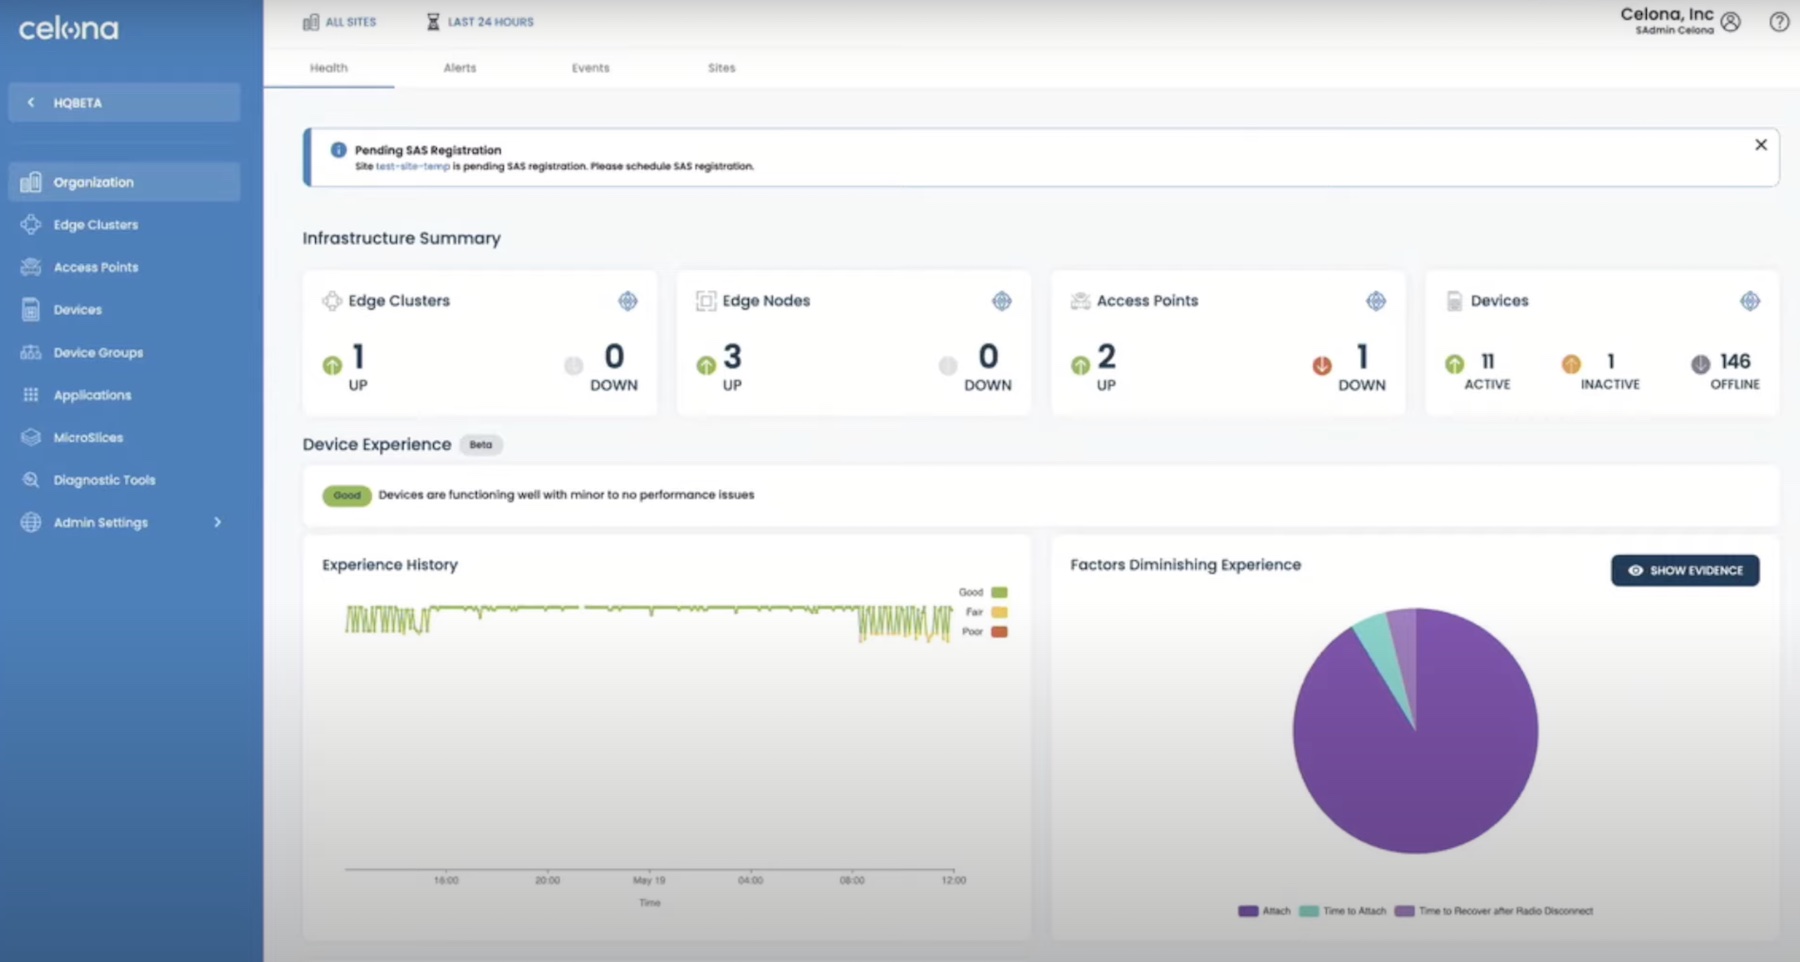Click Edge Clusters 0 DOWN status
The width and height of the screenshot is (1800, 962).
point(601,366)
